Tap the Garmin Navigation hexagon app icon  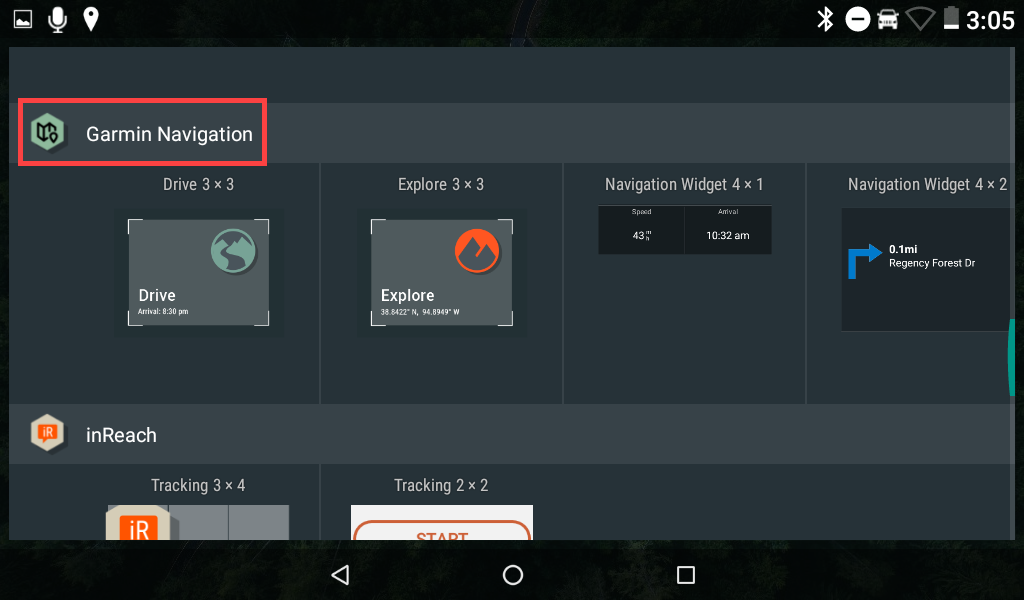[x=48, y=133]
